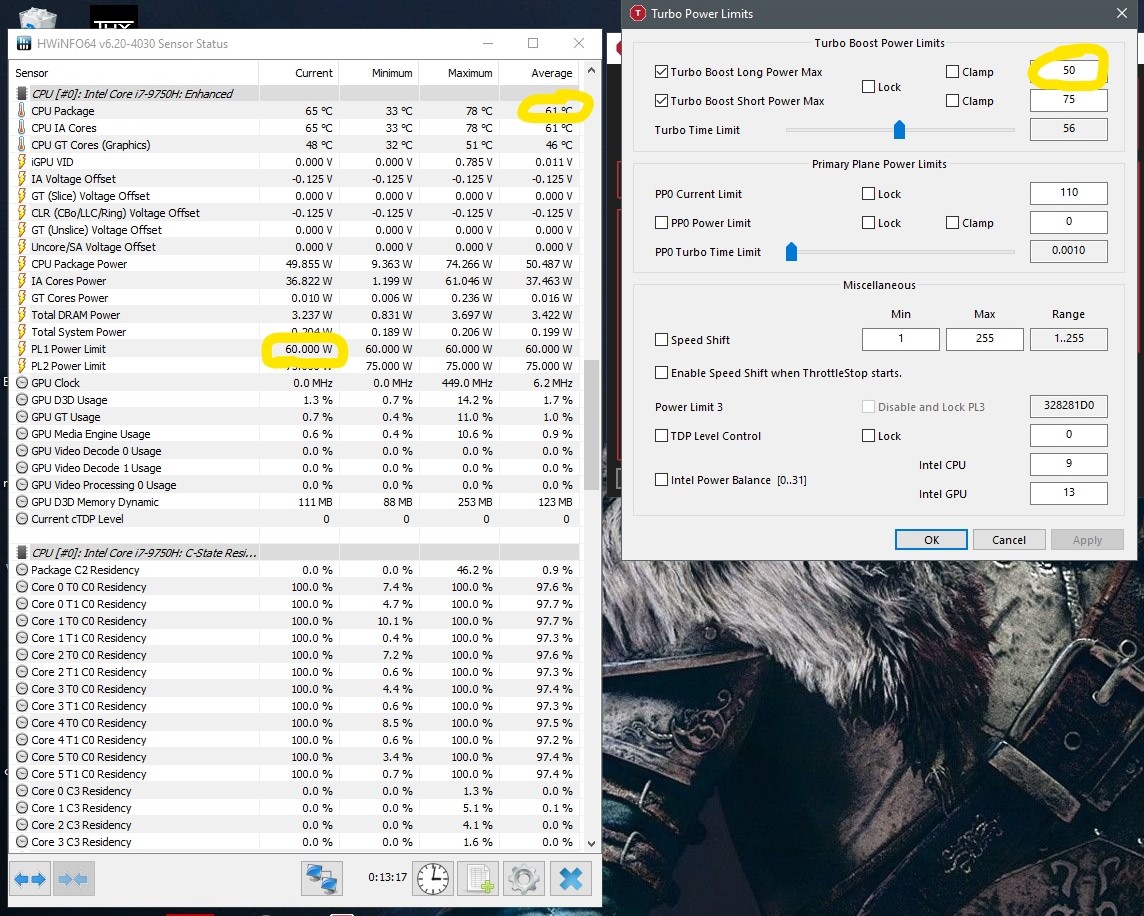Click the Package C2 Residency circle icon
This screenshot has height=916, width=1144.
22,570
